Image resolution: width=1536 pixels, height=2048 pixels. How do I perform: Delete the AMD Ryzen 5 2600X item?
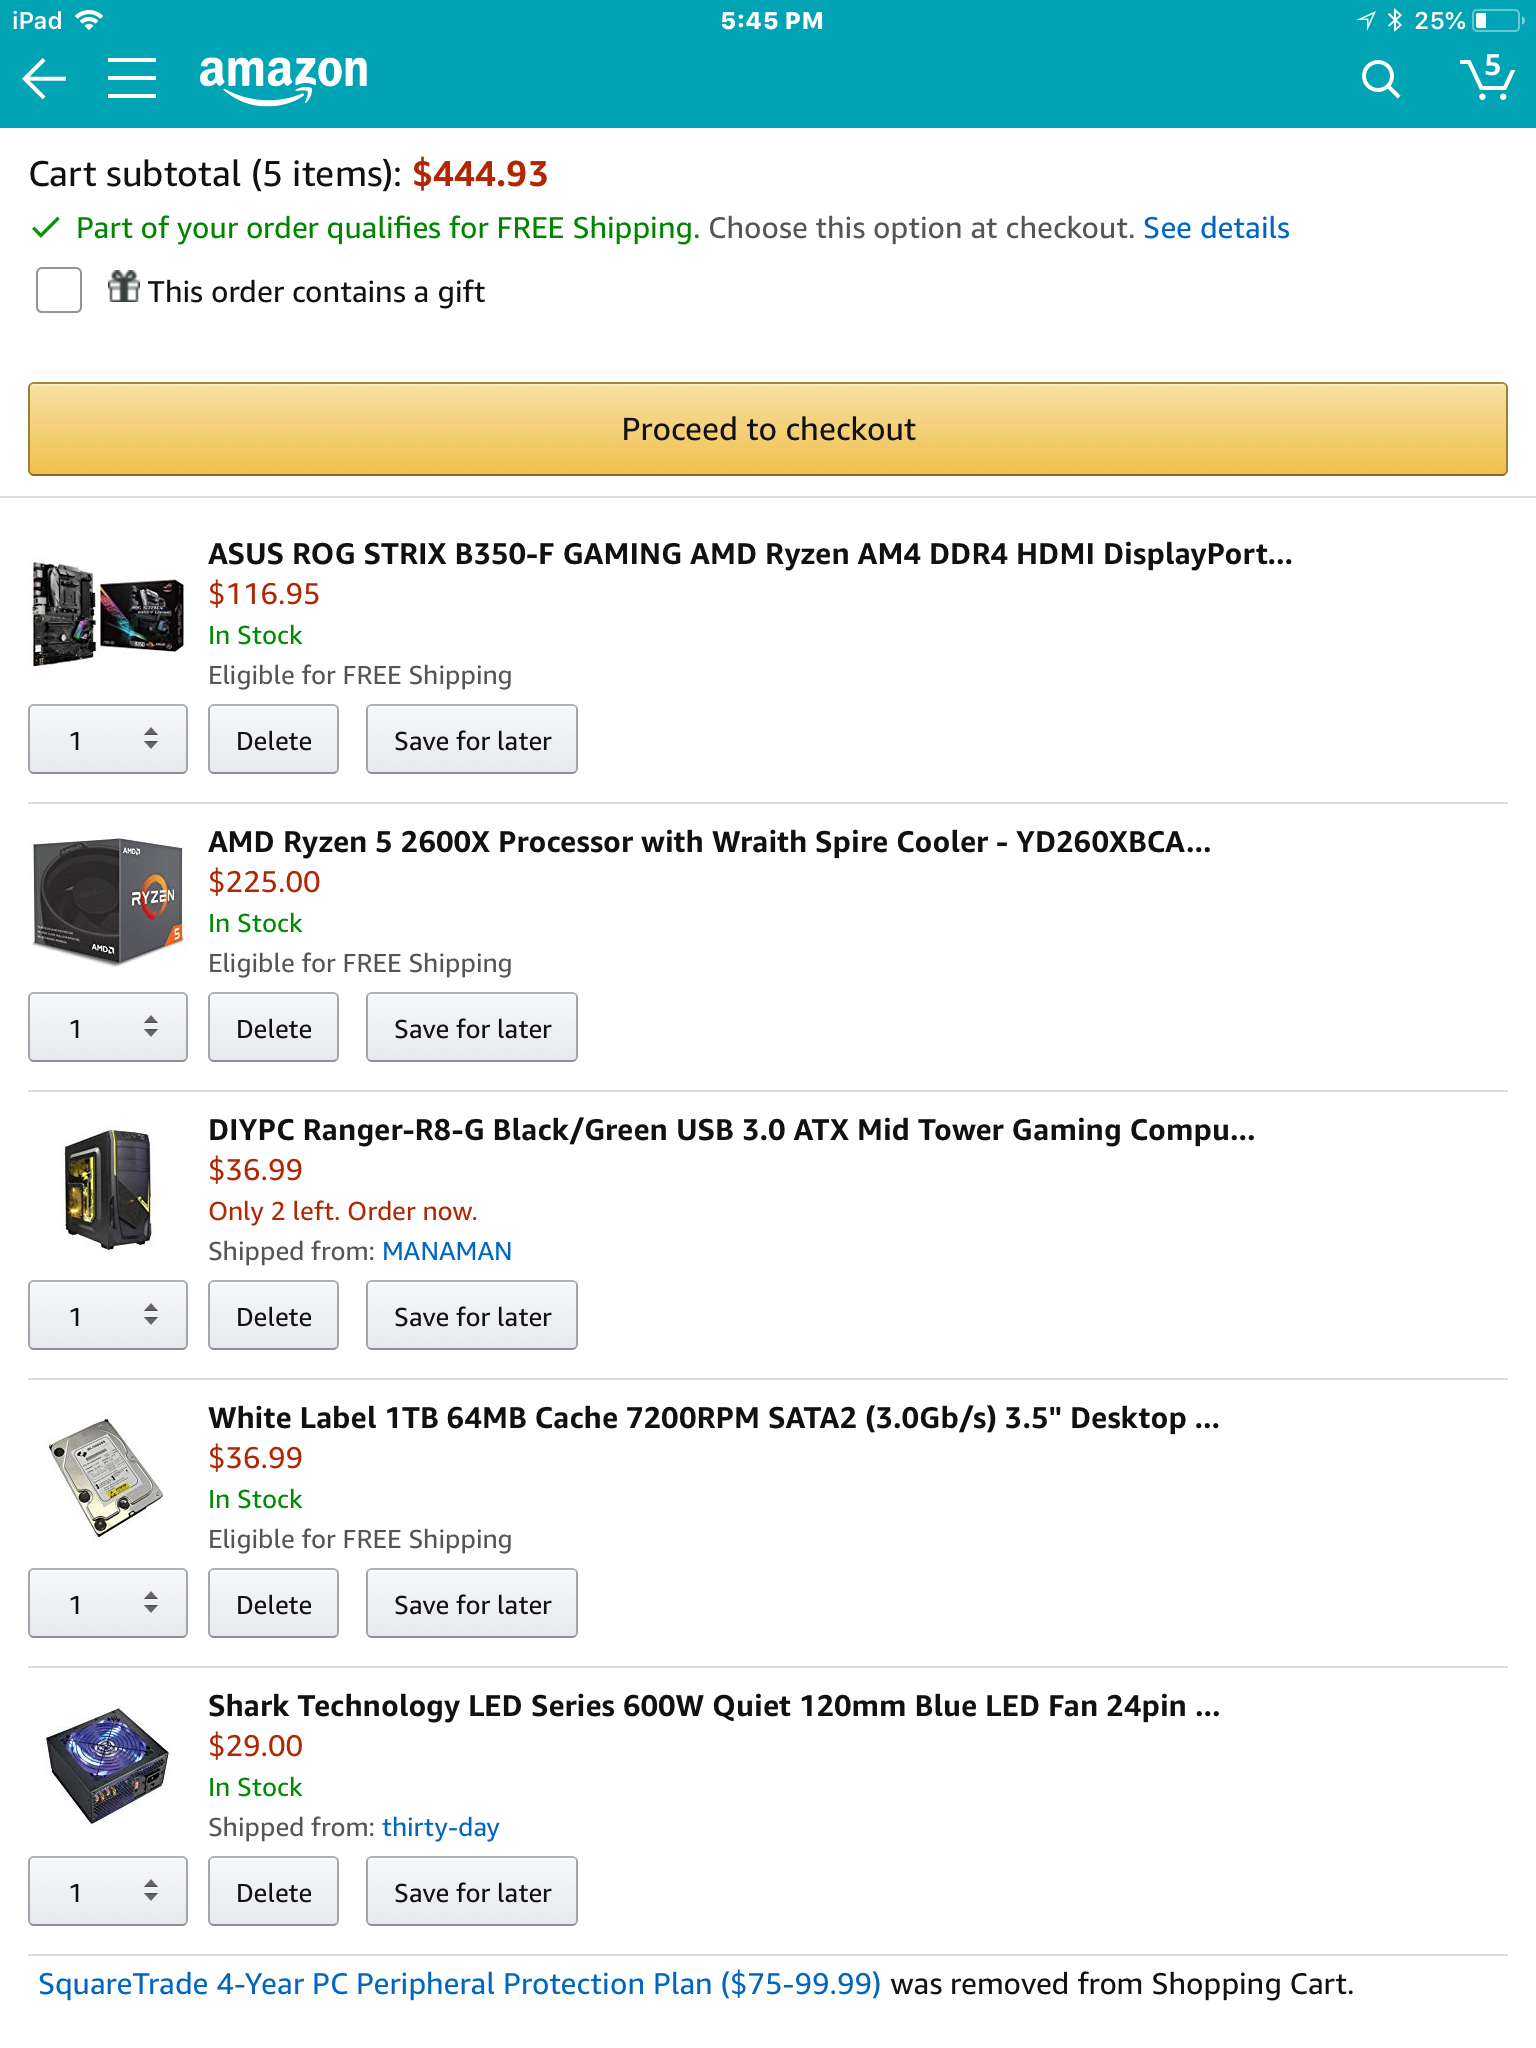tap(273, 1028)
